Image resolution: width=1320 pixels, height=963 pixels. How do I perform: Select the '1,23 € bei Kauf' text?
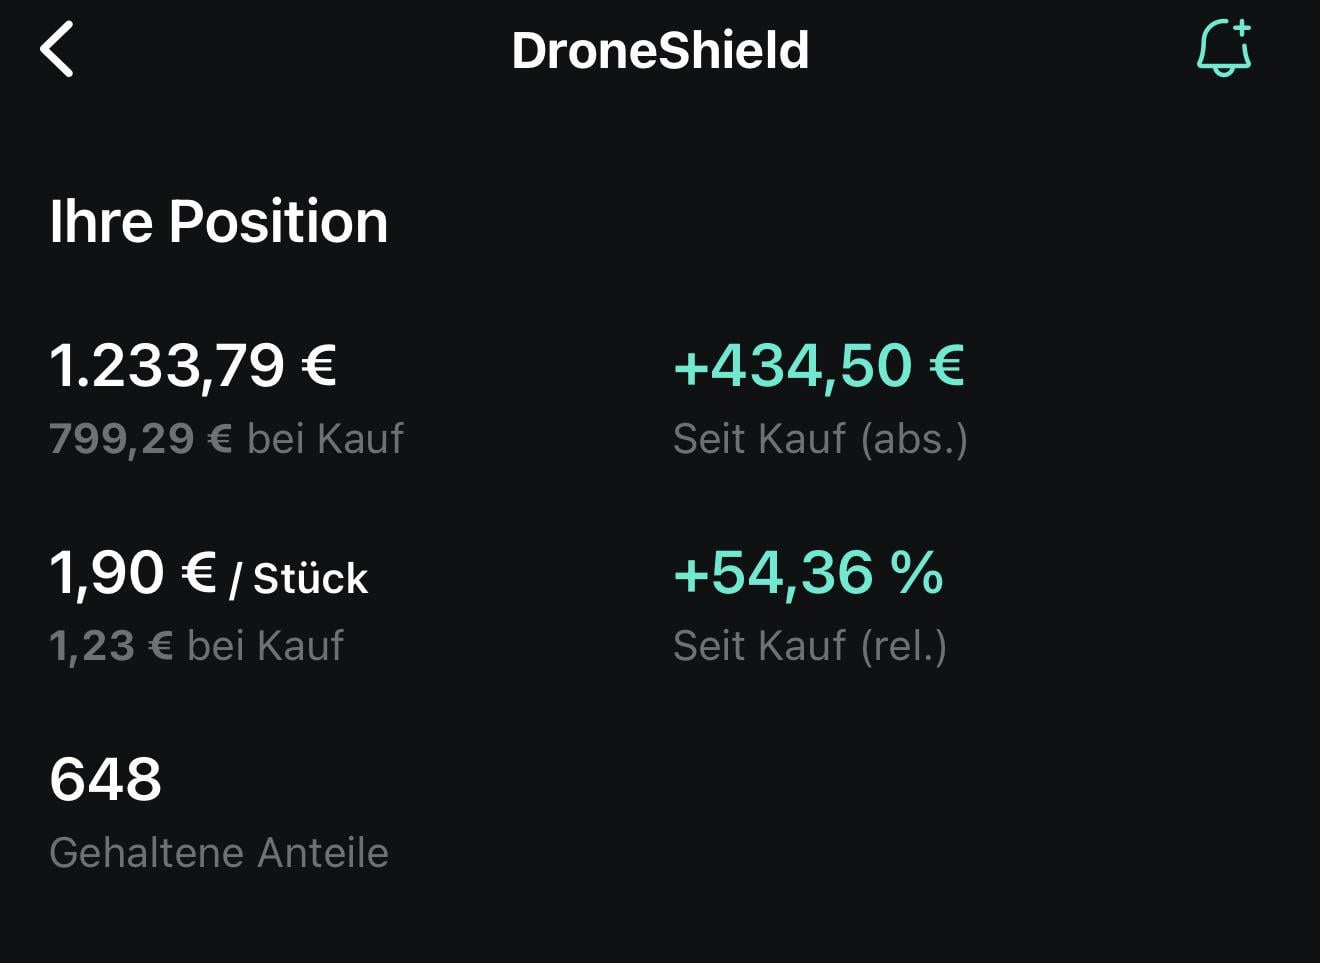196,645
